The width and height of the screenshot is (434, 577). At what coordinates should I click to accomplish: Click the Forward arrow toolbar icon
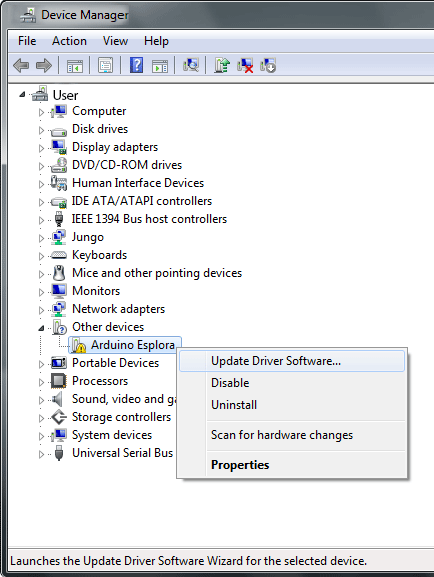pyautogui.click(x=44, y=66)
